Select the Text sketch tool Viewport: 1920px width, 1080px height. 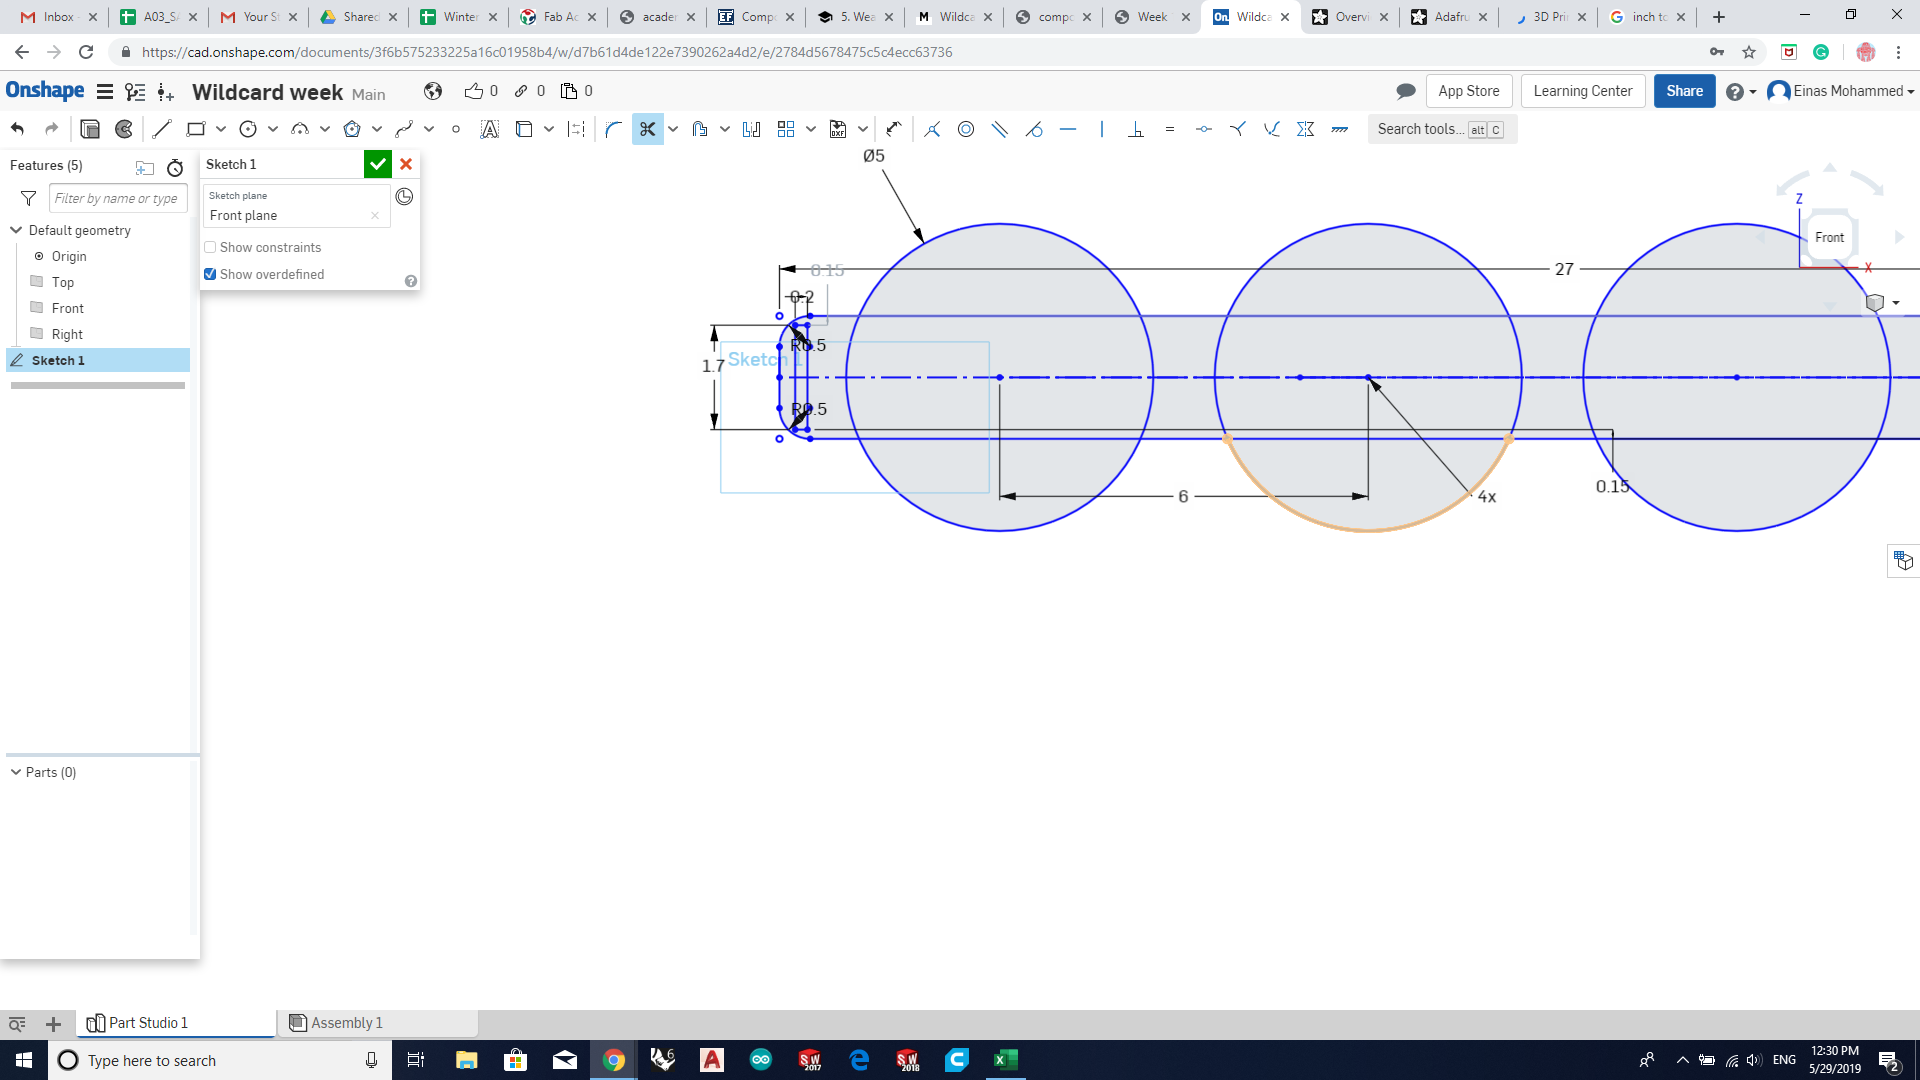tap(489, 129)
